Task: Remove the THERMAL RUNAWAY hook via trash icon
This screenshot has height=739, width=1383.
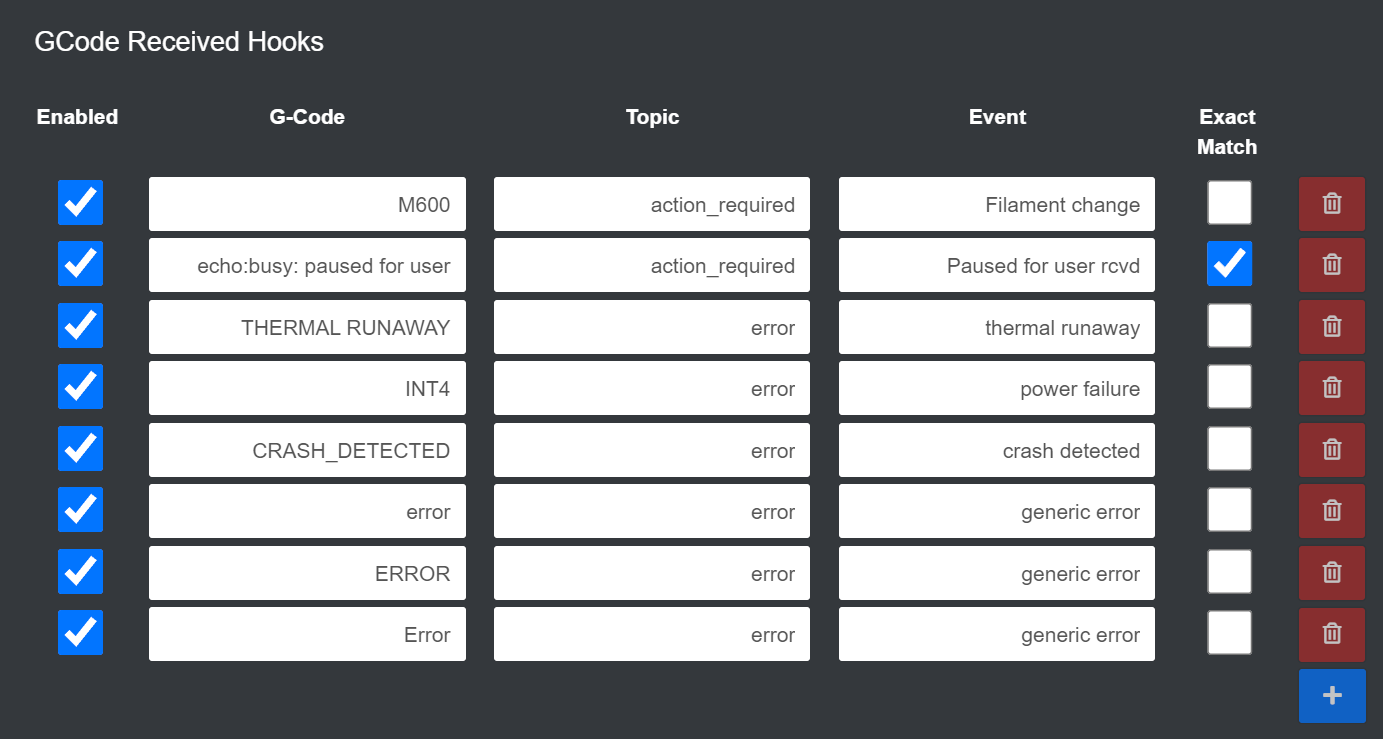Action: (x=1331, y=327)
